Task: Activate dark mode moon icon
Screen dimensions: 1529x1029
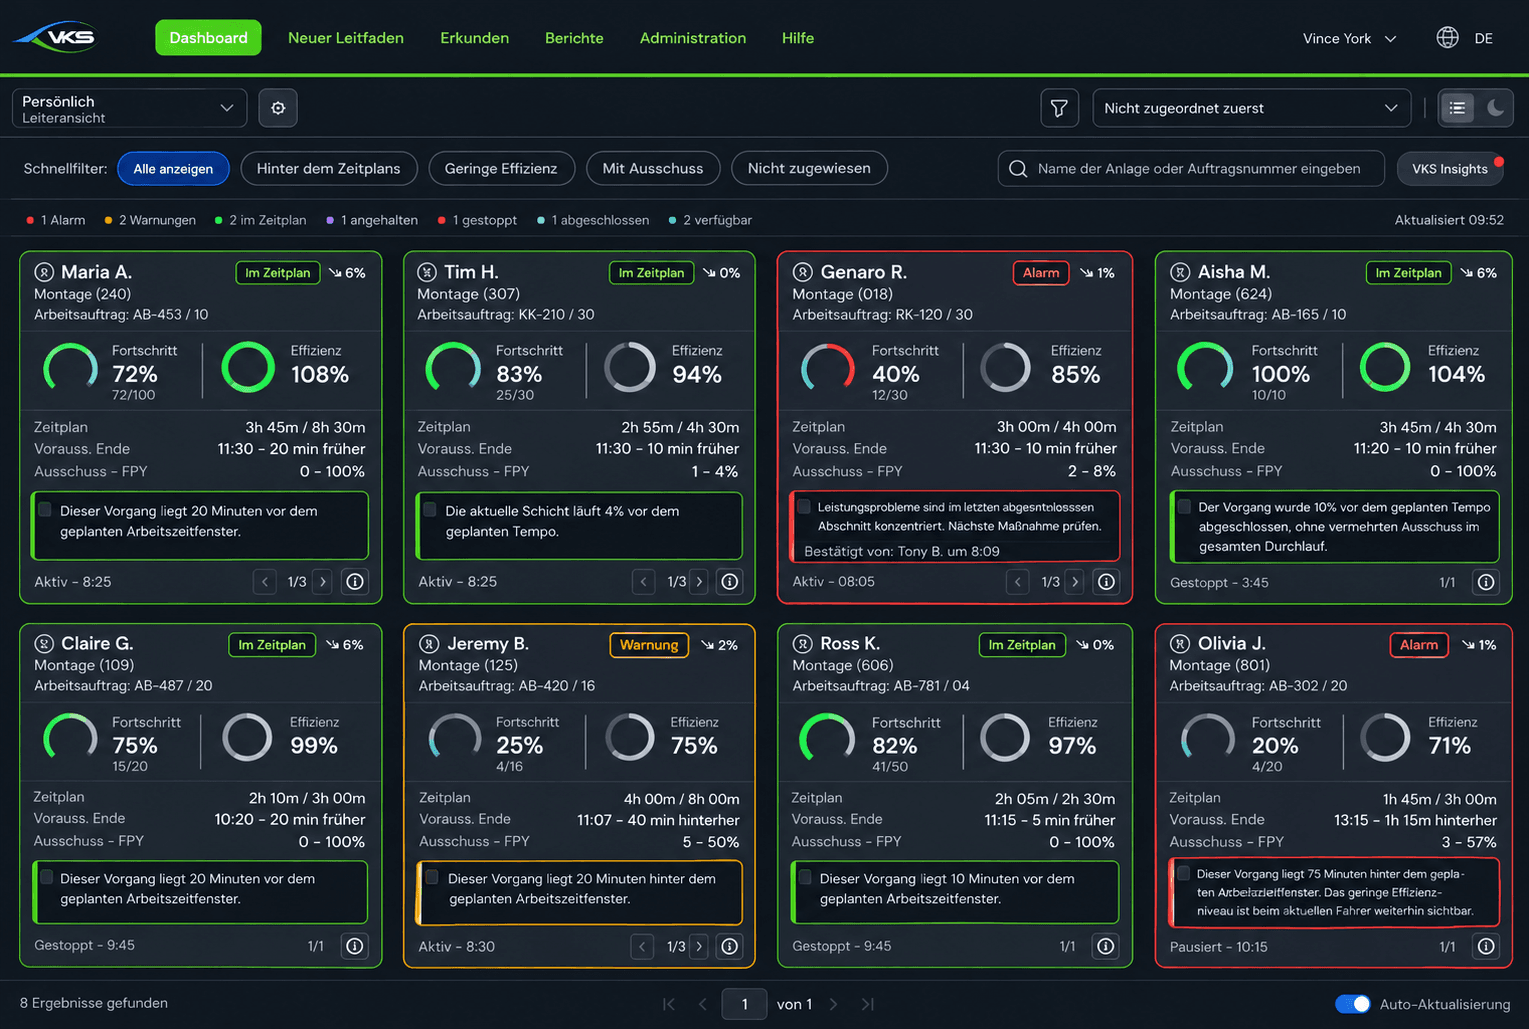Action: pyautogui.click(x=1495, y=108)
